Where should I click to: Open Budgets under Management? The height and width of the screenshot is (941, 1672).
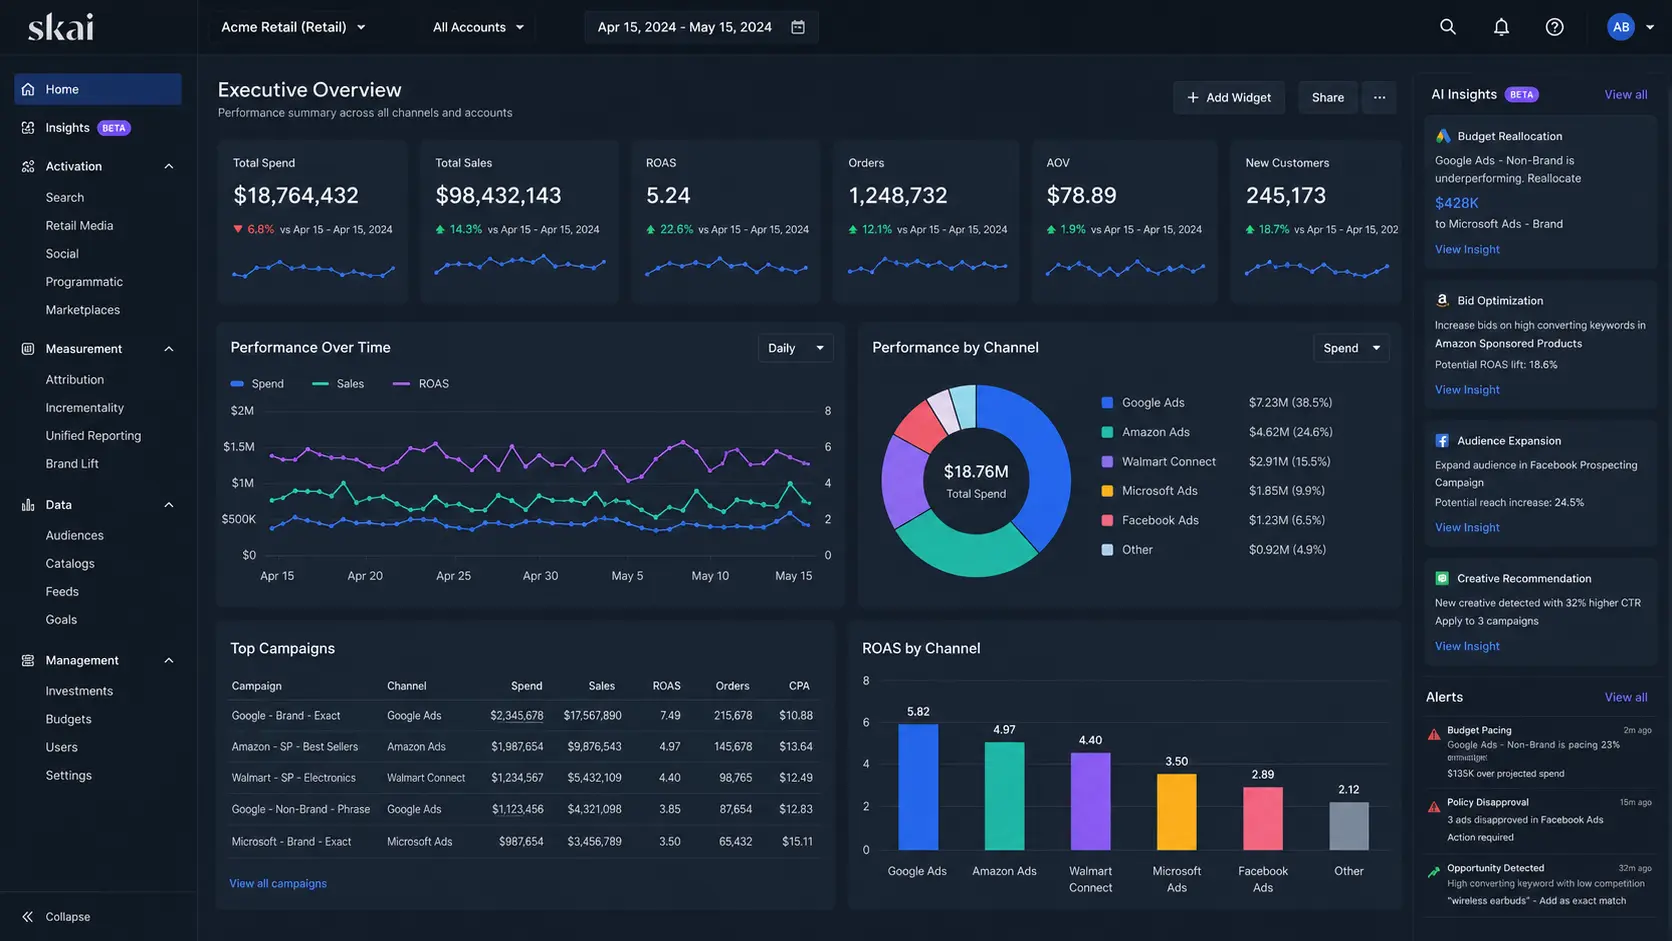pyautogui.click(x=68, y=719)
